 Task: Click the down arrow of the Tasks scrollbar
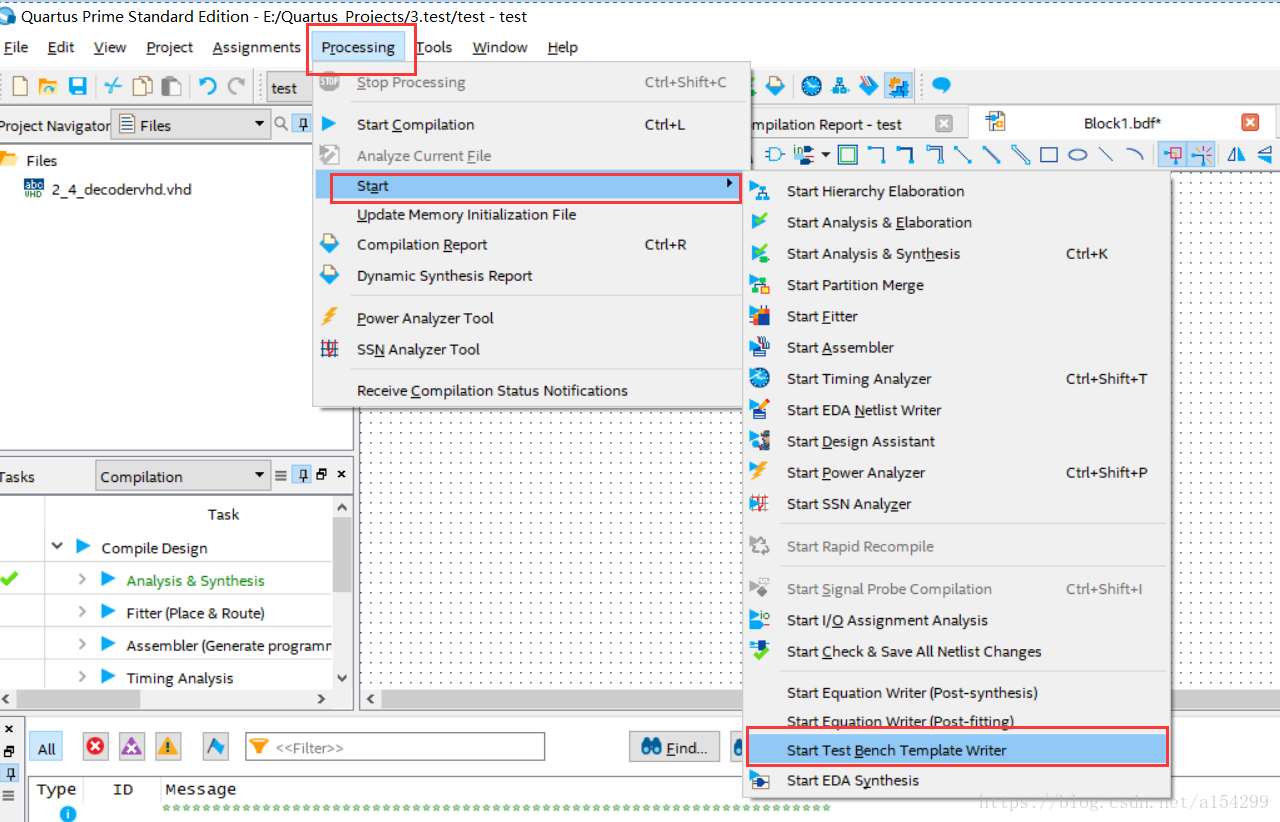click(342, 677)
